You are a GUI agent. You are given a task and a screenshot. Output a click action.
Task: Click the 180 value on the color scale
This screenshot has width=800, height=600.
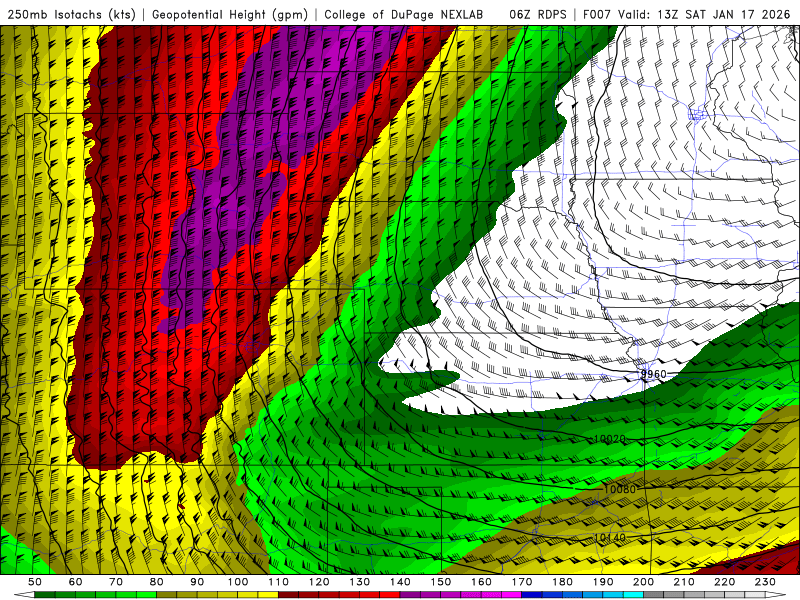[x=562, y=582]
